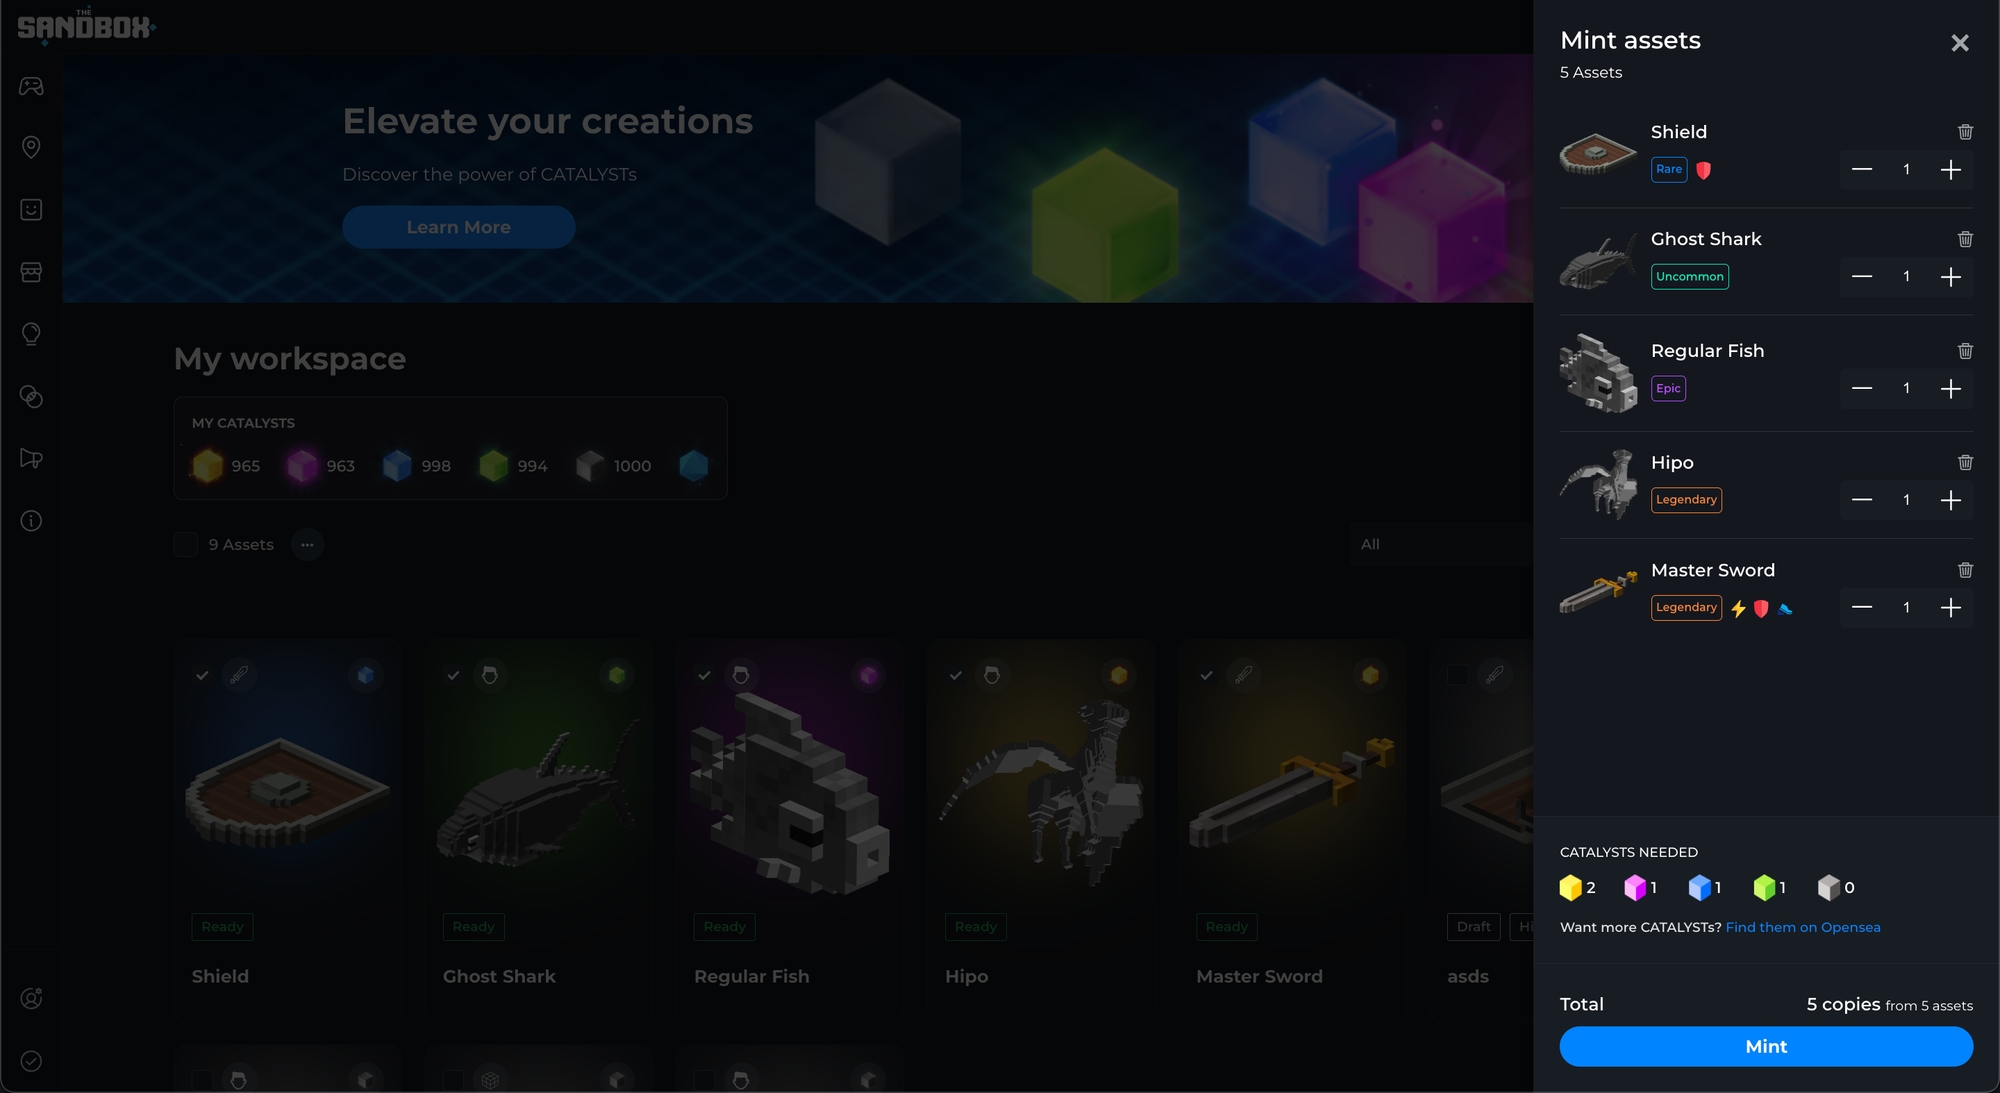Toggle the select-all 9 Assets checkbox
Screen dimensions: 2000x1093
[186, 544]
